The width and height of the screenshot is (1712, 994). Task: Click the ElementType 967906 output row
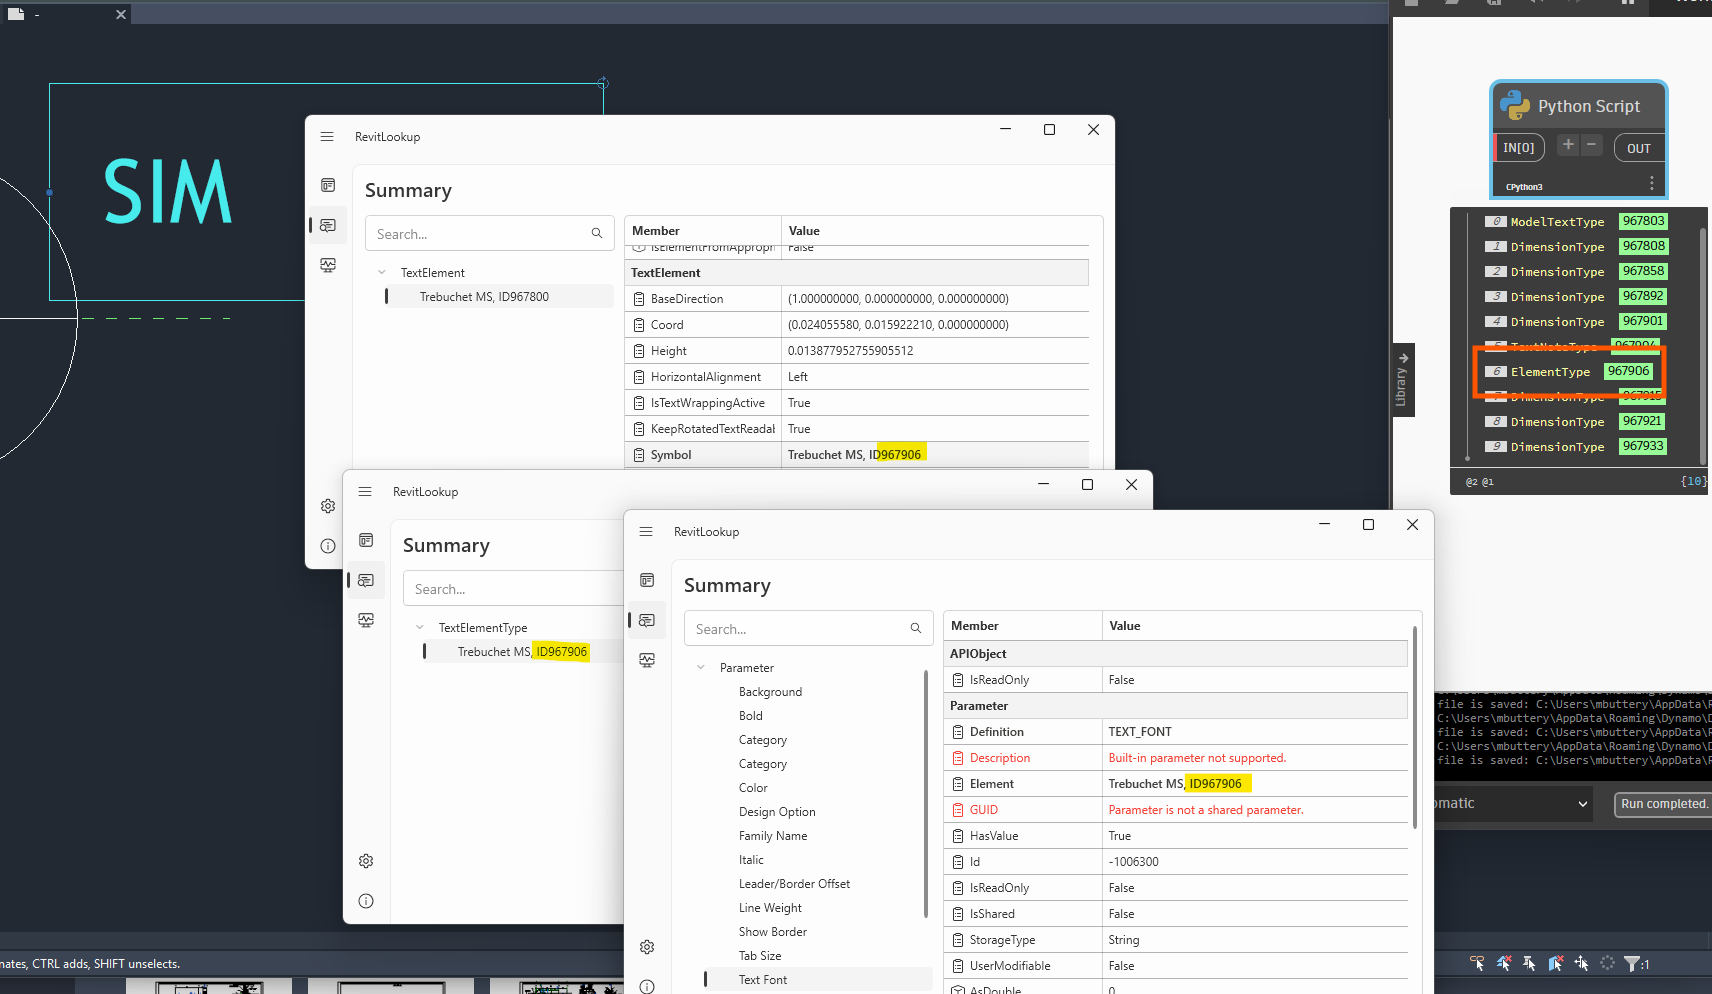point(1569,371)
